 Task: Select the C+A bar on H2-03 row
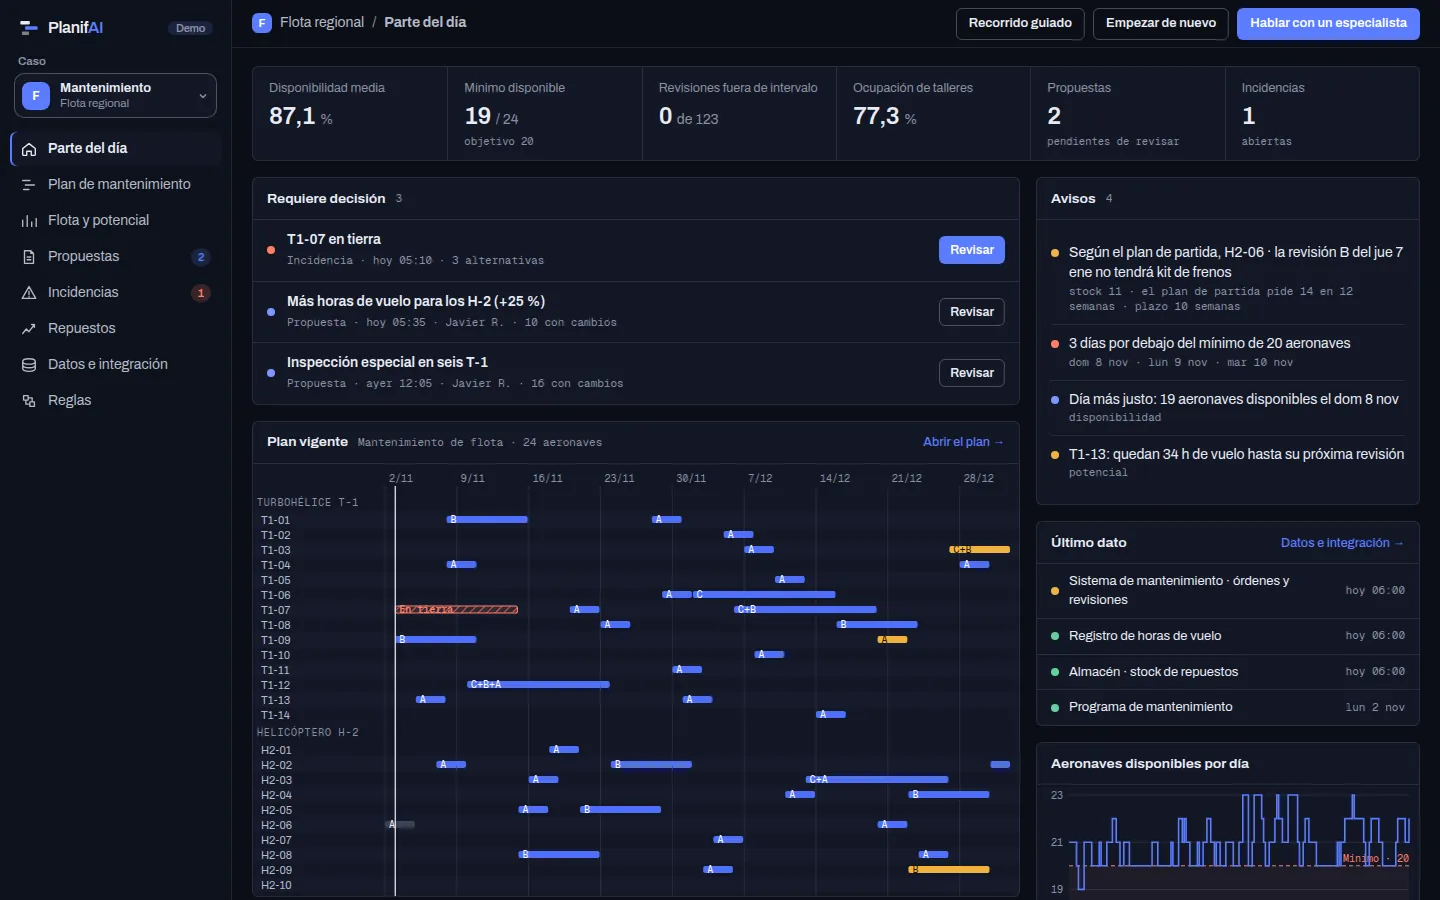point(877,780)
